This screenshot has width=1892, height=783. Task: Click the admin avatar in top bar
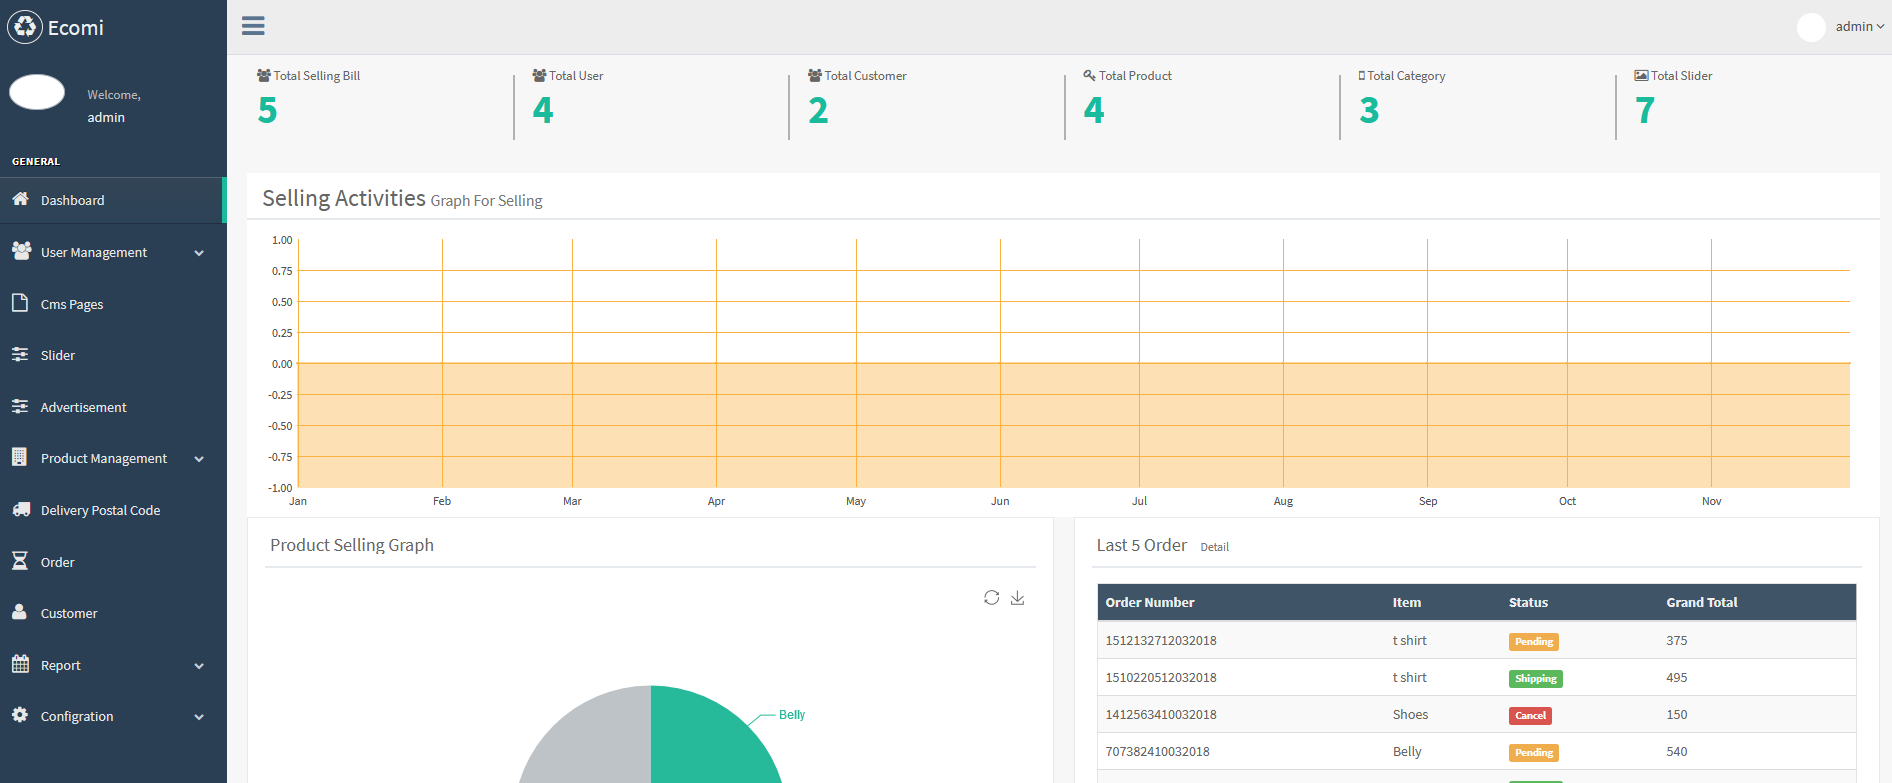click(x=1811, y=27)
